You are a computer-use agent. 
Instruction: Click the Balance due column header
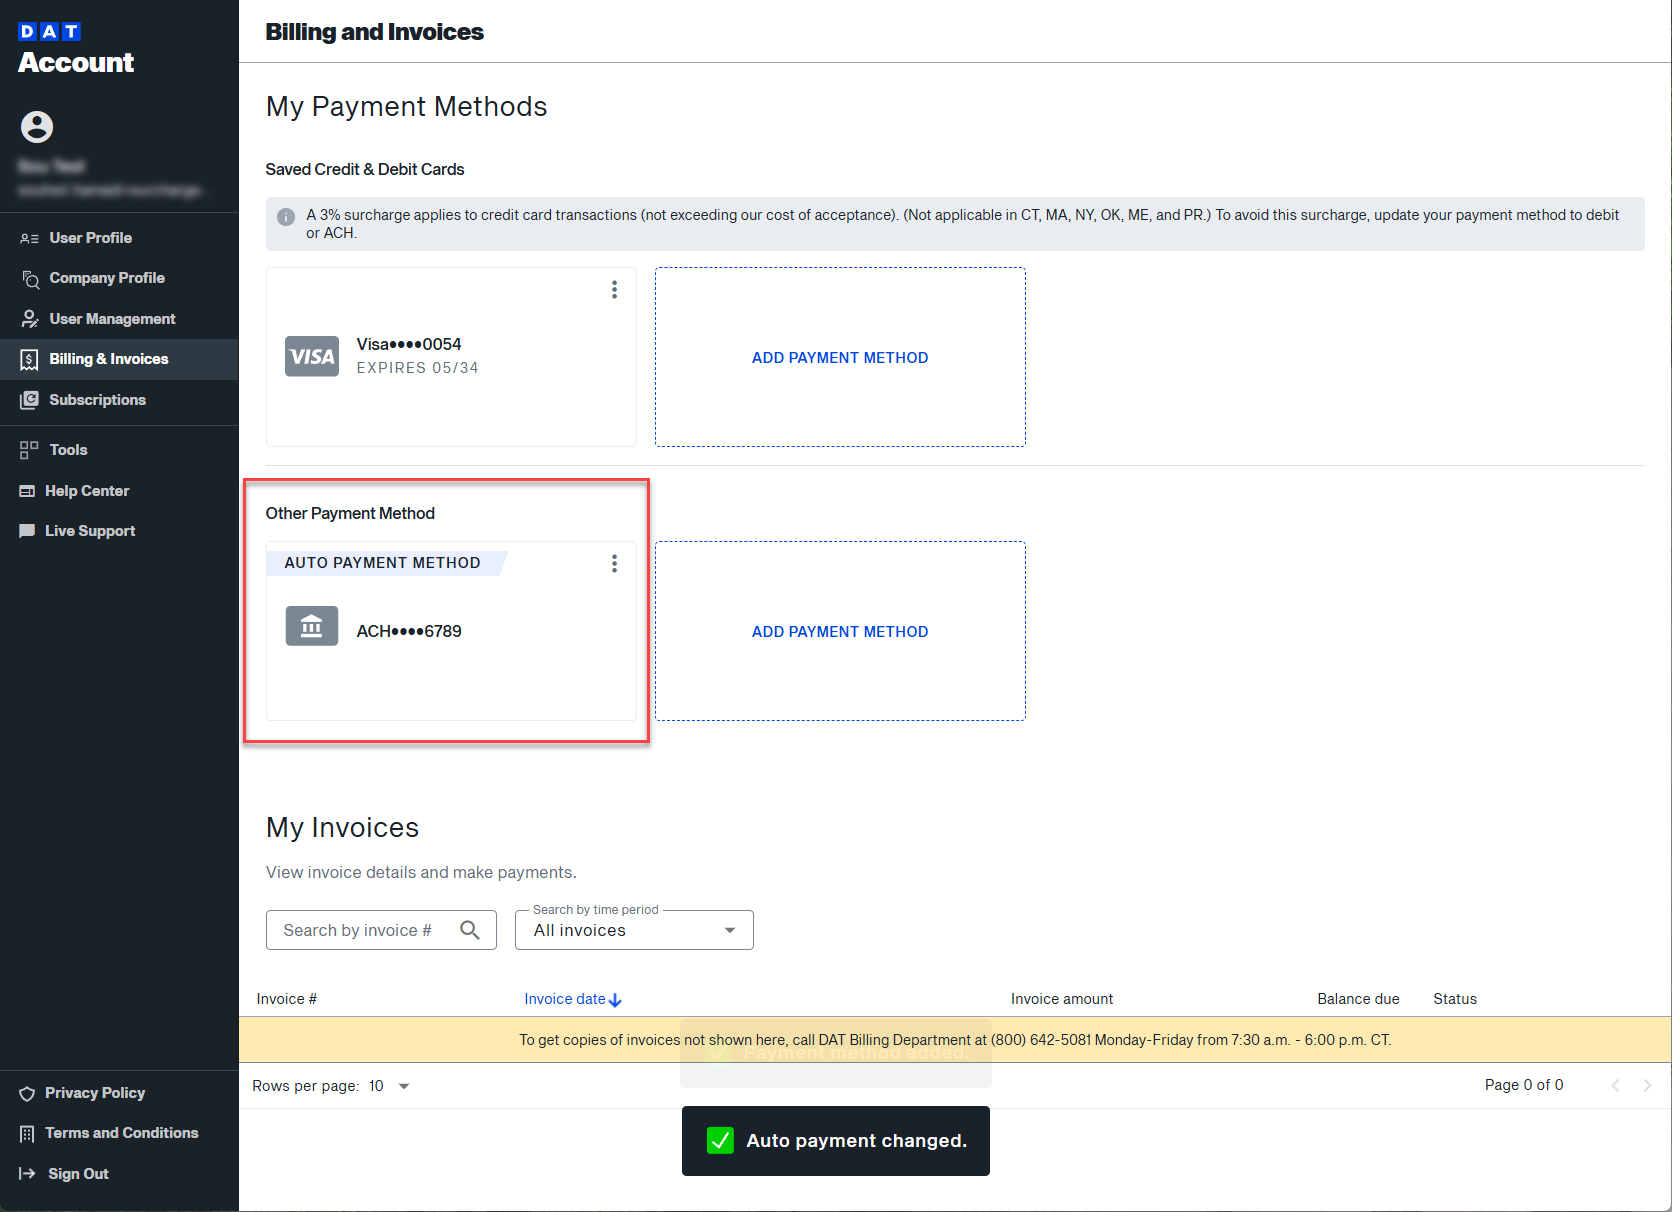coord(1358,999)
